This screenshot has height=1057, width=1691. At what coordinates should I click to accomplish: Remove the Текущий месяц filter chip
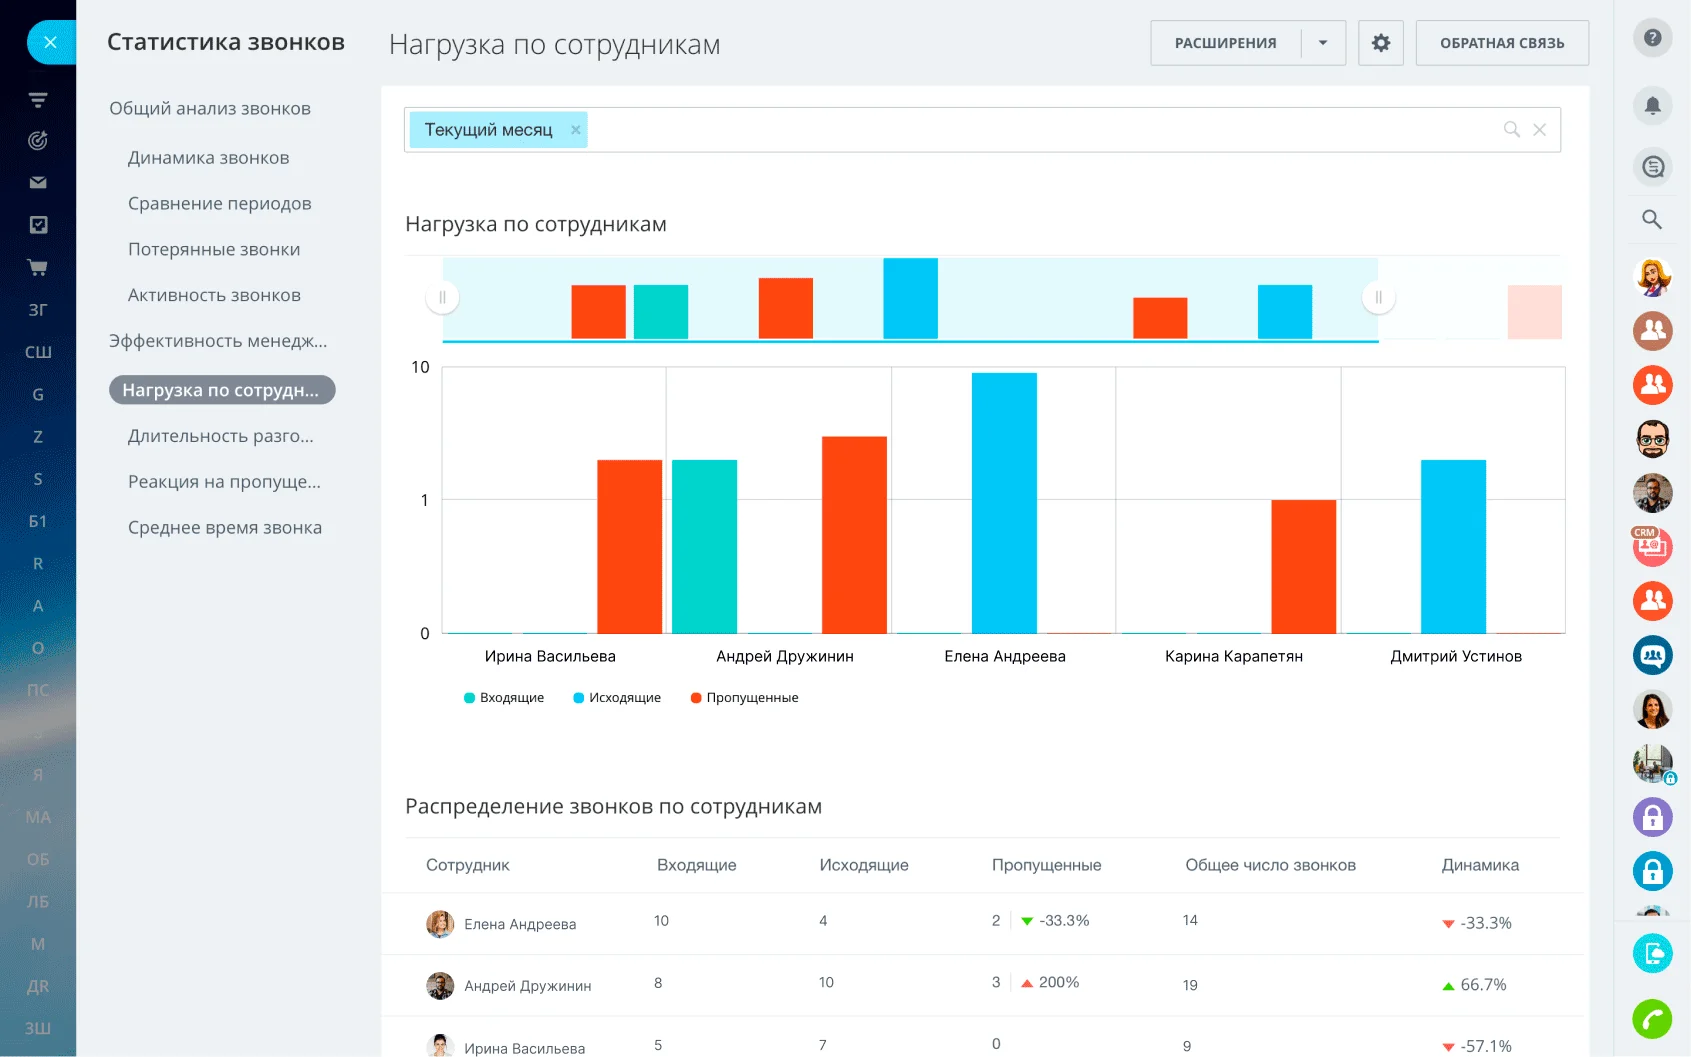pos(576,129)
